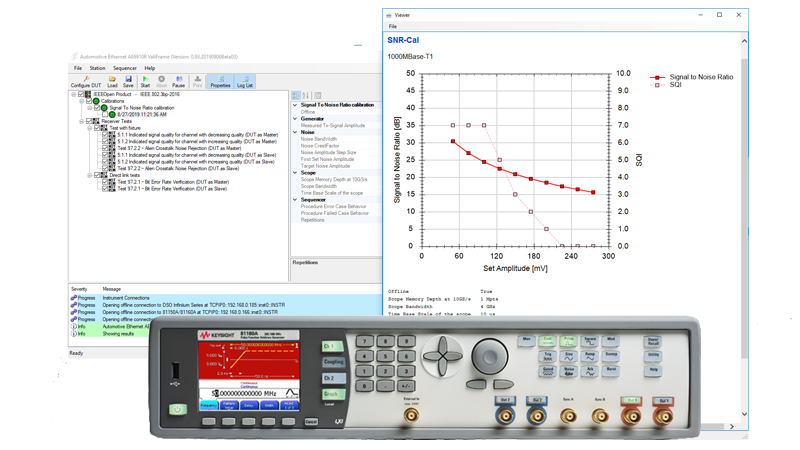Start the test sequence with Start

point(145,82)
